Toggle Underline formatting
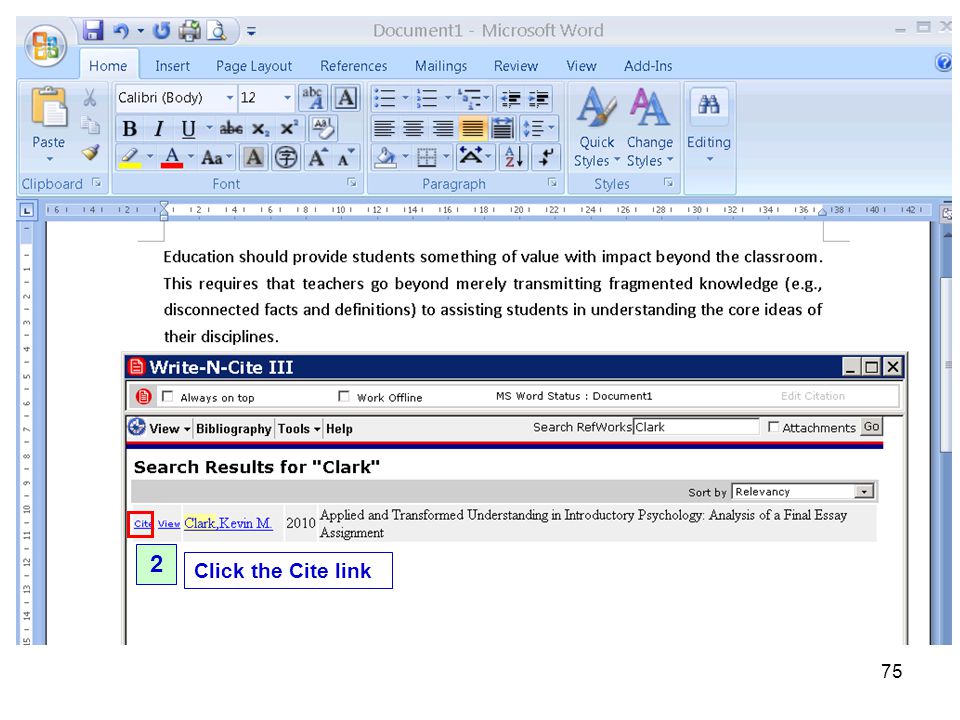The width and height of the screenshot is (960, 720). point(188,129)
